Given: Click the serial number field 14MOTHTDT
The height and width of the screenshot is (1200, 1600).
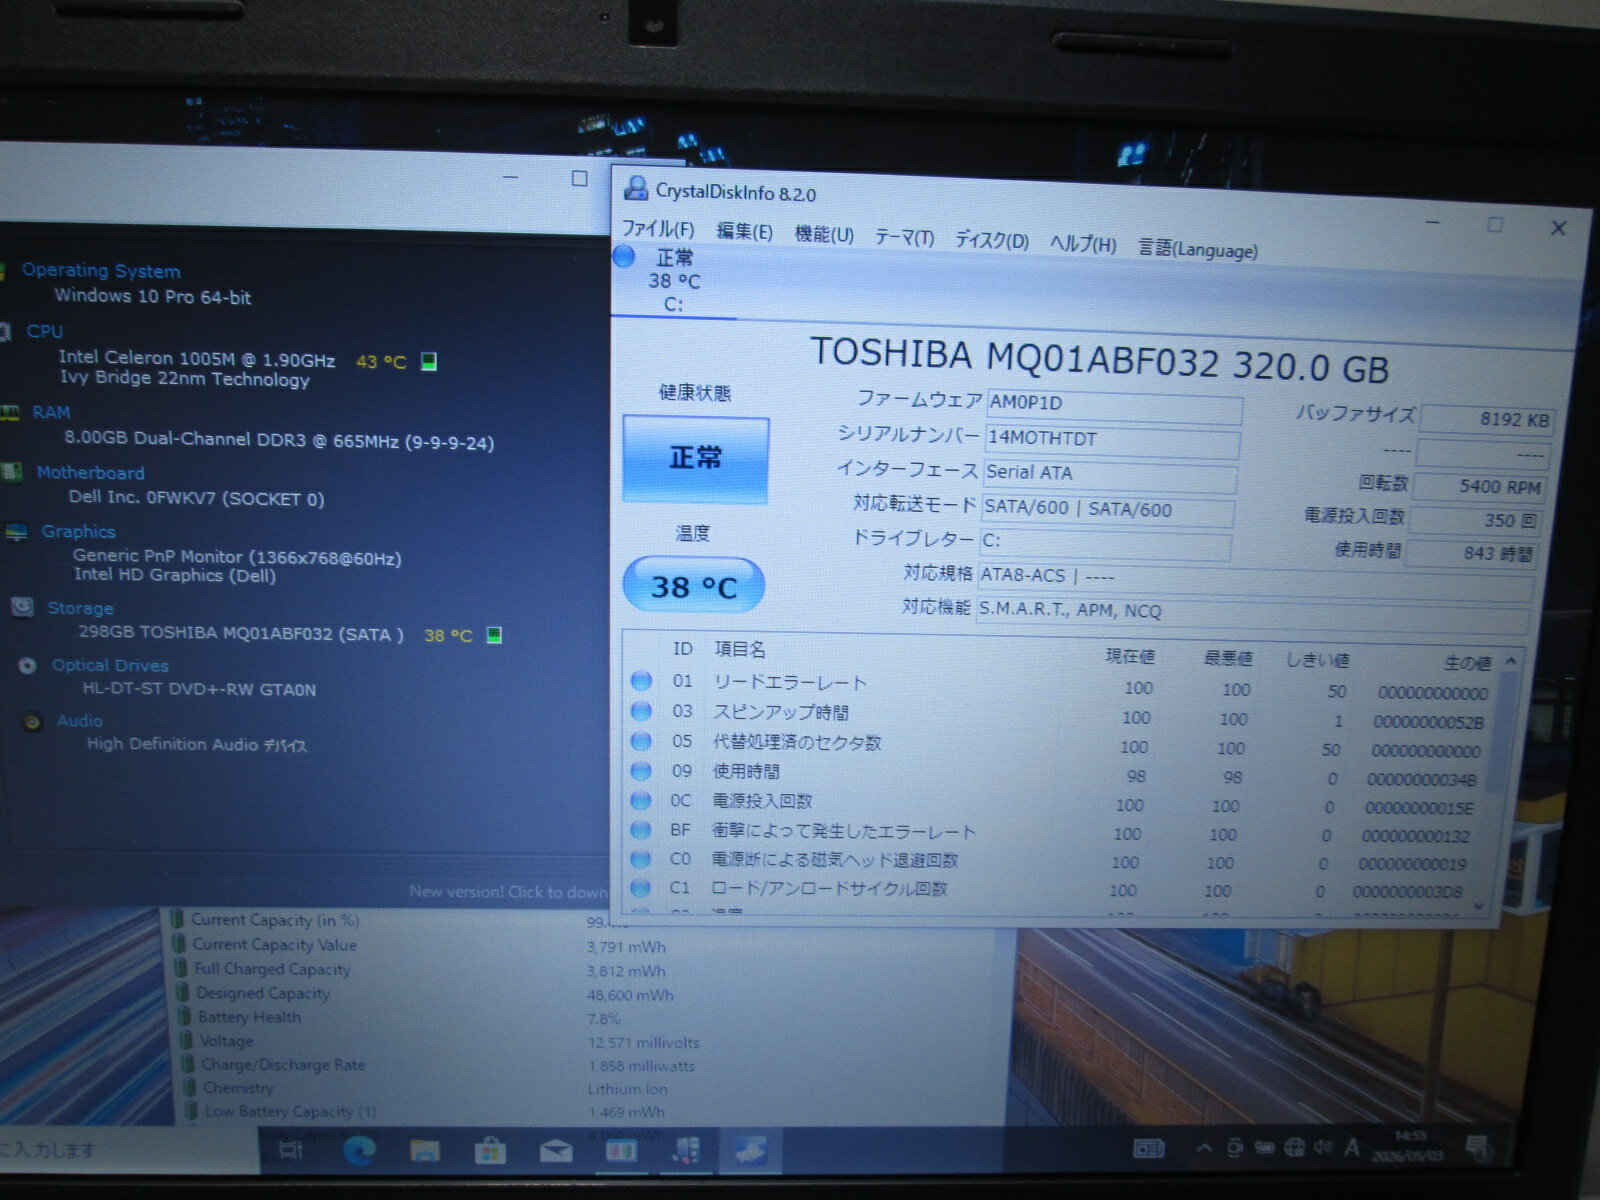Looking at the screenshot, I should [x=1112, y=440].
